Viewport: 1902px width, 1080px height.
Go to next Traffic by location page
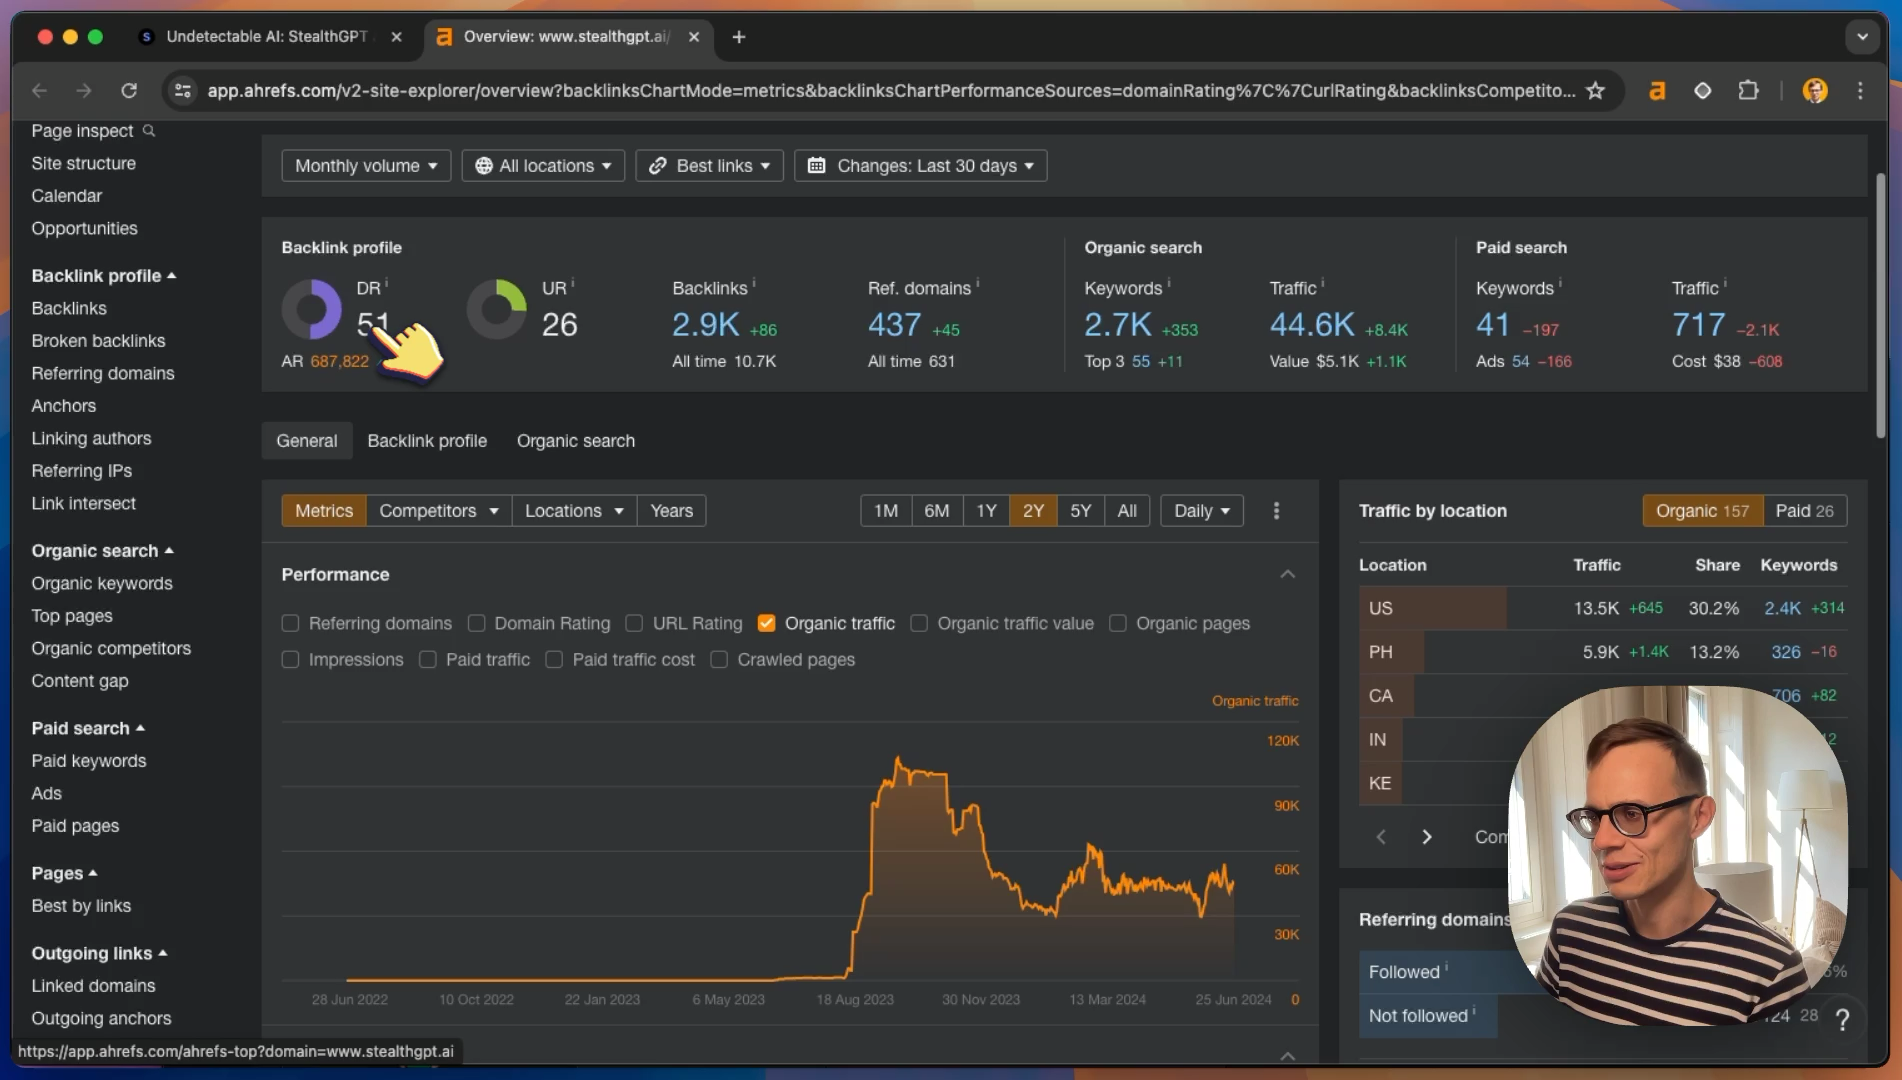pos(1427,837)
